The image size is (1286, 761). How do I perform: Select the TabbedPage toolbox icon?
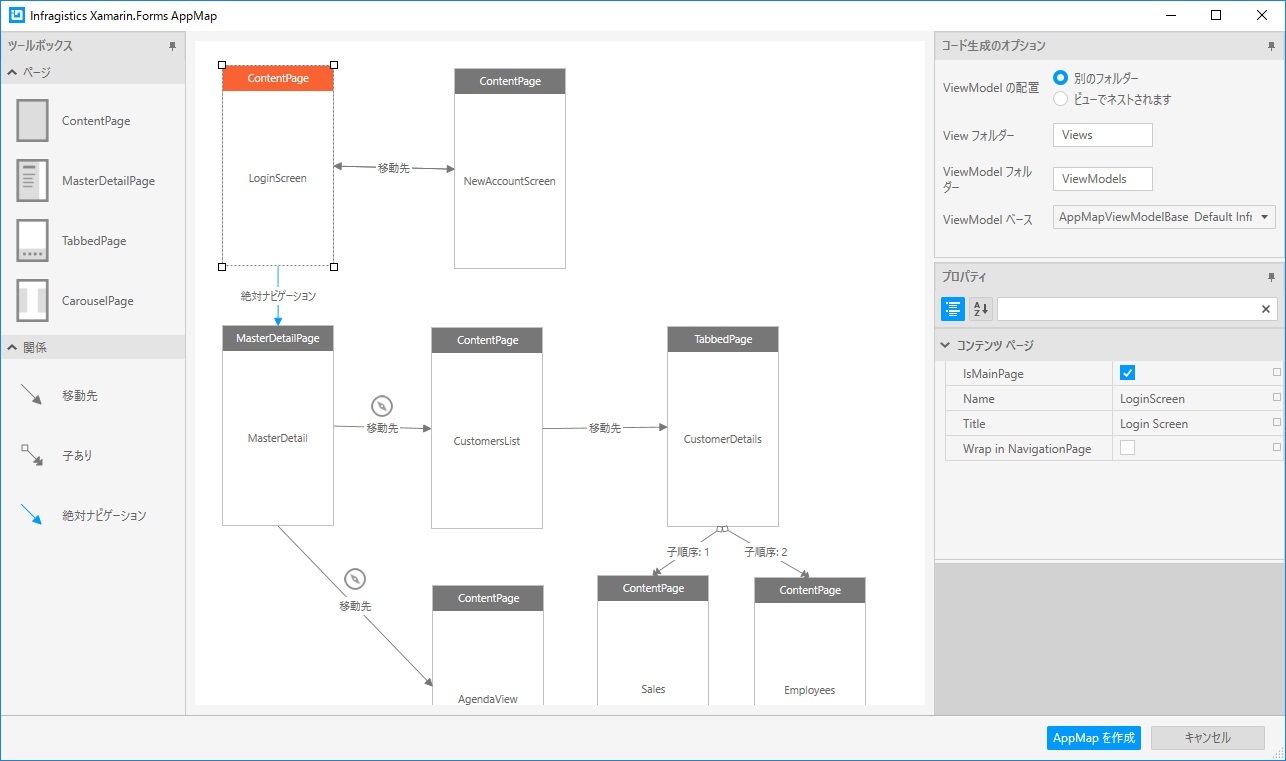[33, 240]
